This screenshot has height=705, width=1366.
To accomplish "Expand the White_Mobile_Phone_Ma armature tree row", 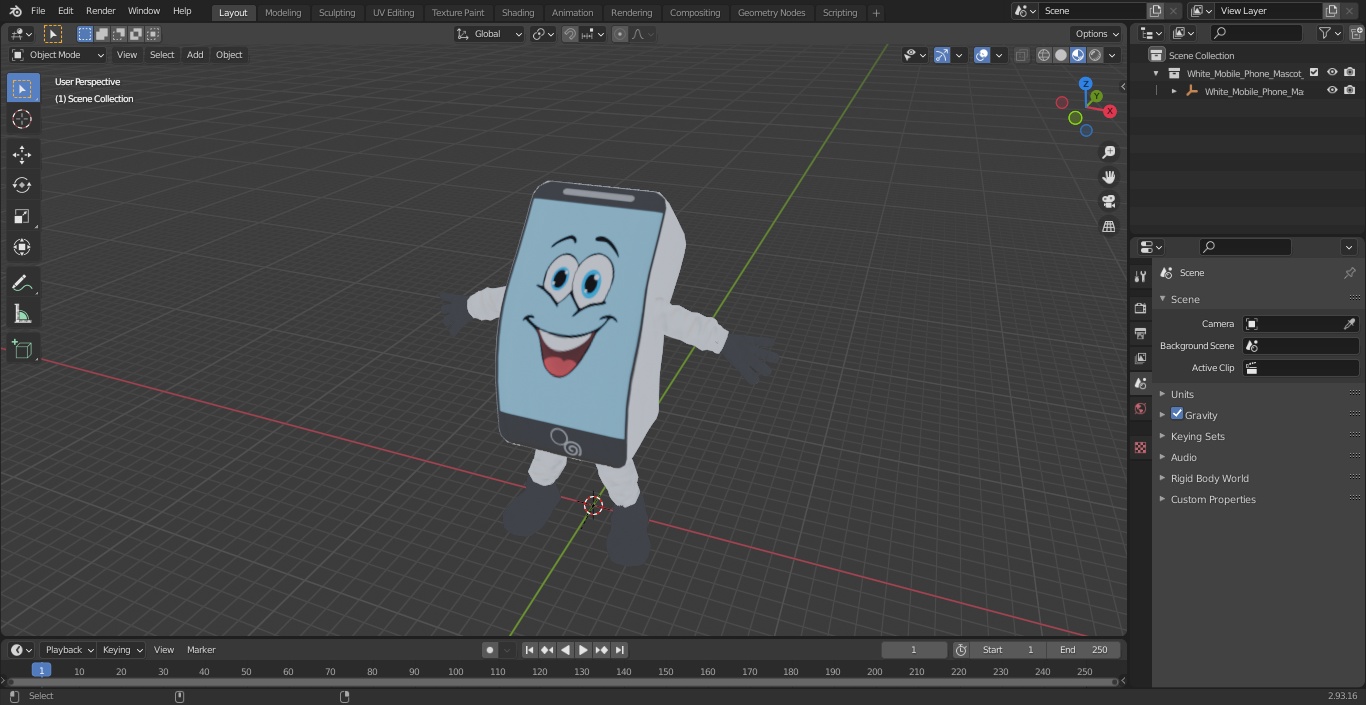I will [1174, 91].
